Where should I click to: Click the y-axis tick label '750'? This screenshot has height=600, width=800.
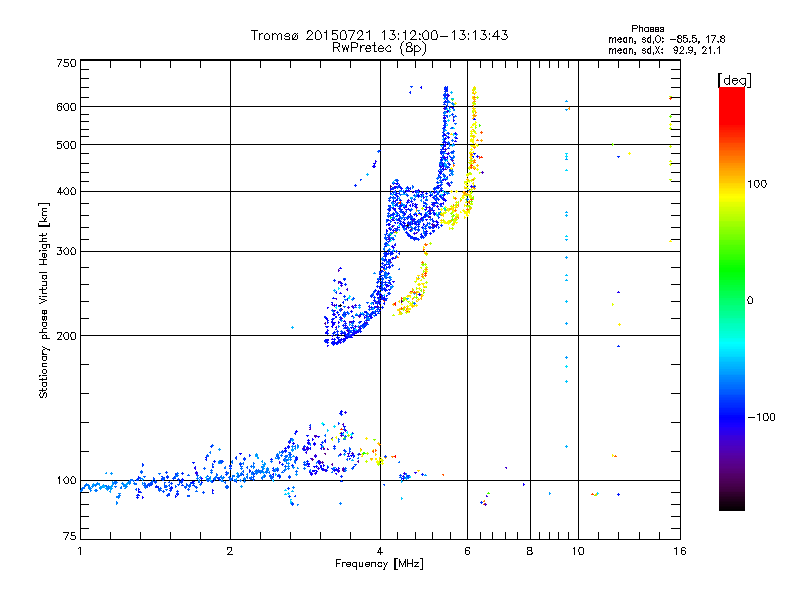tap(67, 63)
